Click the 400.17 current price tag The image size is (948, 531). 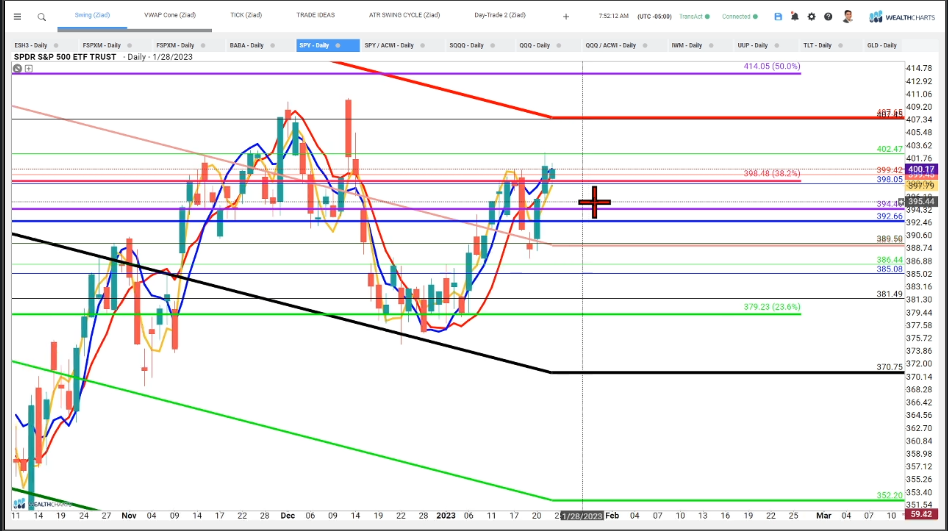tap(921, 169)
